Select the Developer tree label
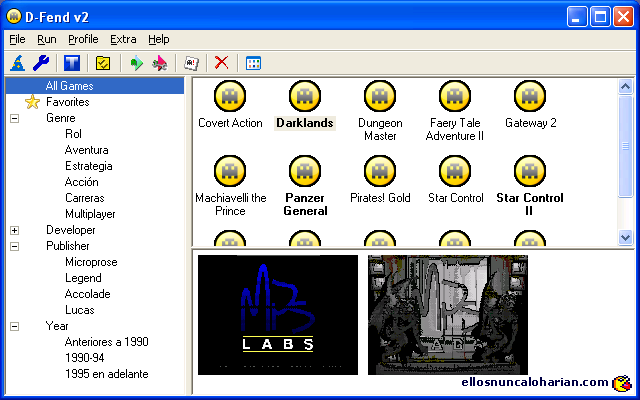This screenshot has width=640, height=400. 71,230
